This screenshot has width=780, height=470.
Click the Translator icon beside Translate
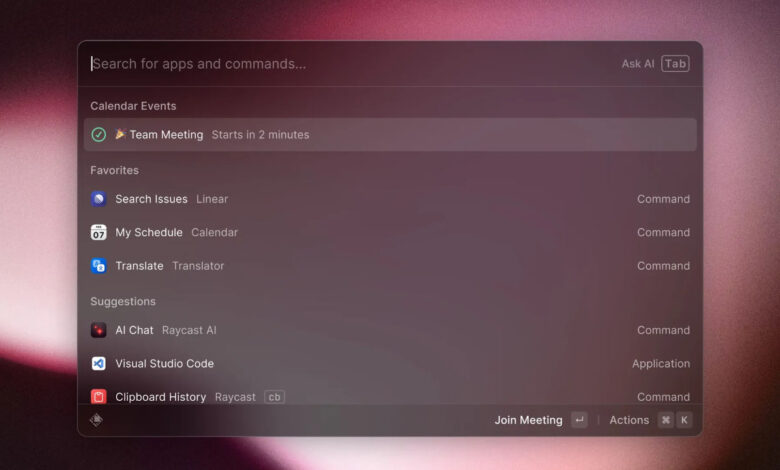point(98,266)
